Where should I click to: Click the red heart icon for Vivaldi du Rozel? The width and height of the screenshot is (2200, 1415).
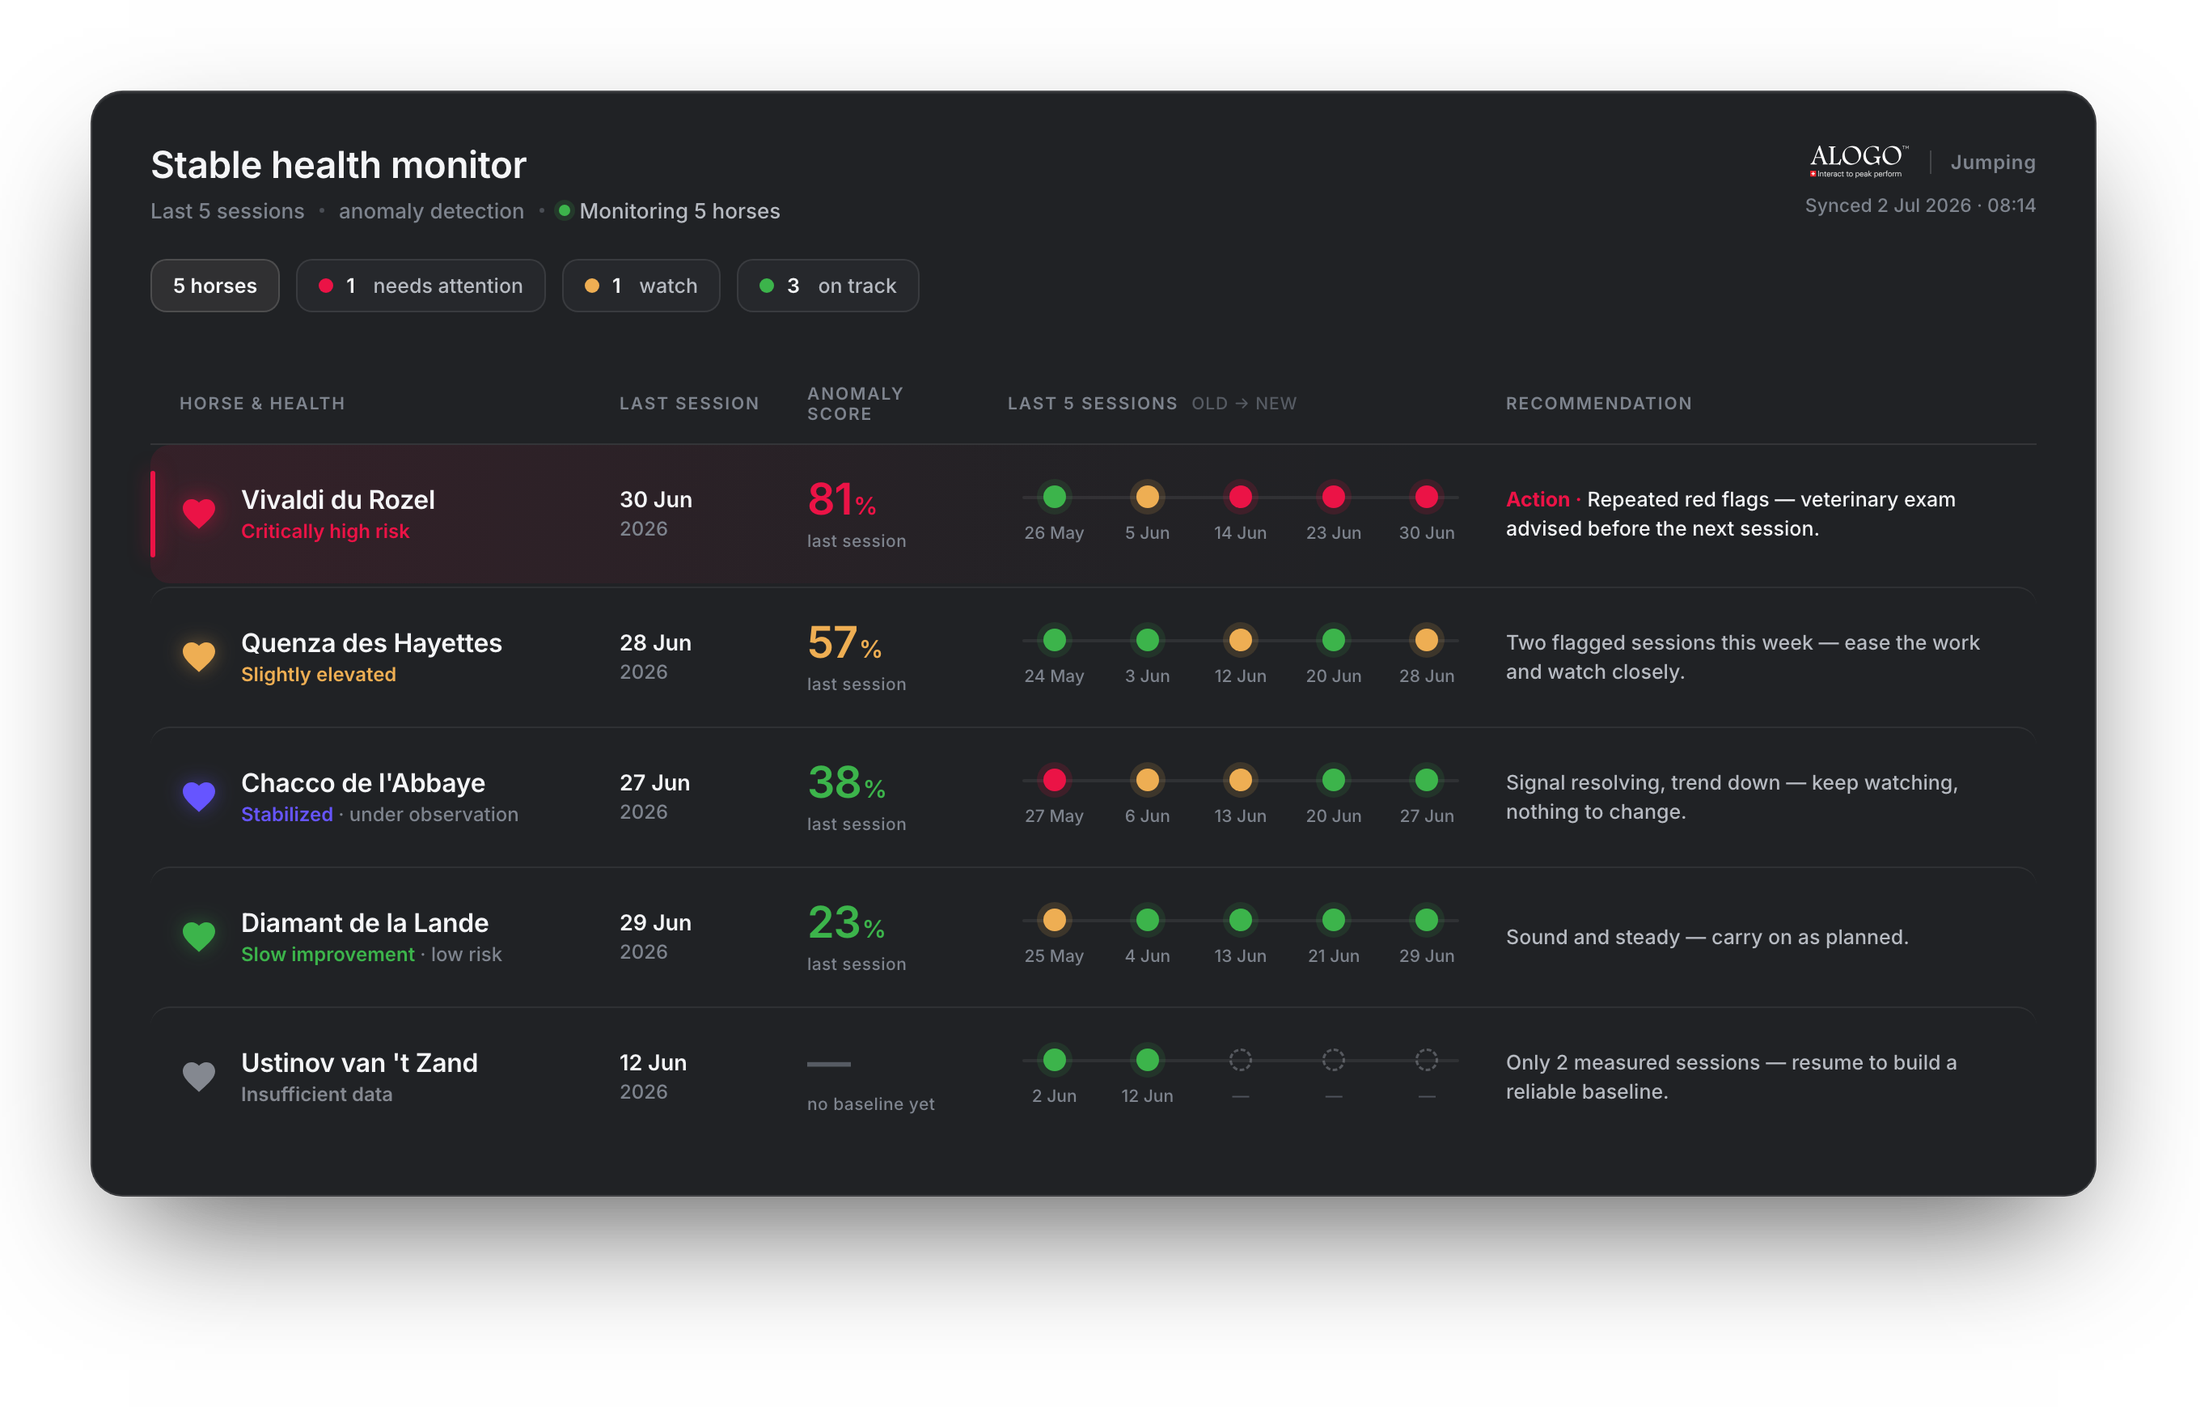(199, 513)
